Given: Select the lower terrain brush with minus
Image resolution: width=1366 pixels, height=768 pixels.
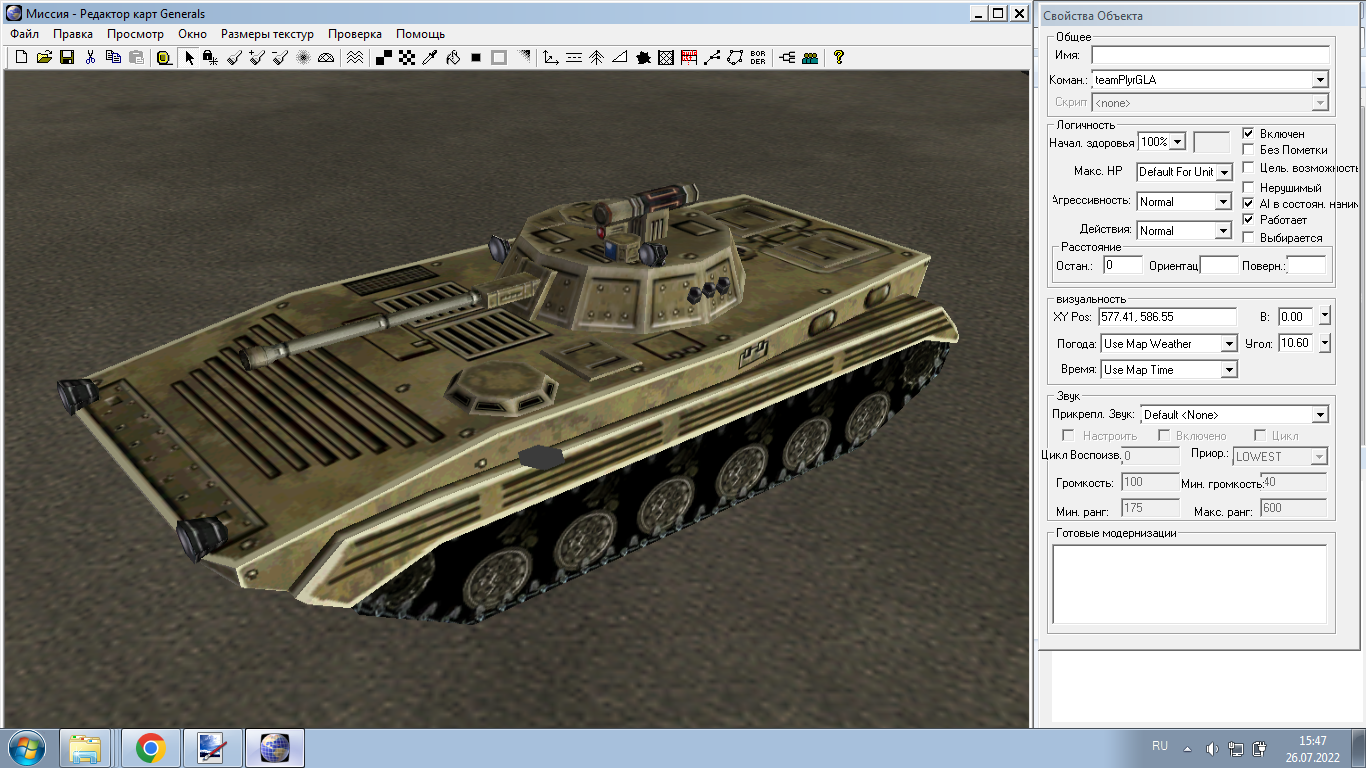Looking at the screenshot, I should (280, 57).
